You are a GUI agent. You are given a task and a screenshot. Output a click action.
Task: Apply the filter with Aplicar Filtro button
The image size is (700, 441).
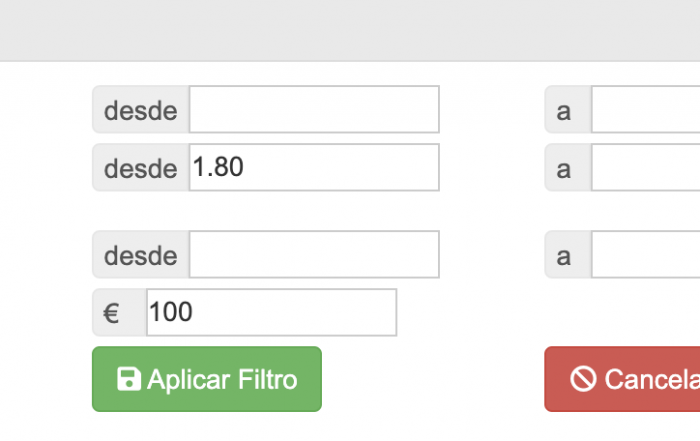[207, 379]
